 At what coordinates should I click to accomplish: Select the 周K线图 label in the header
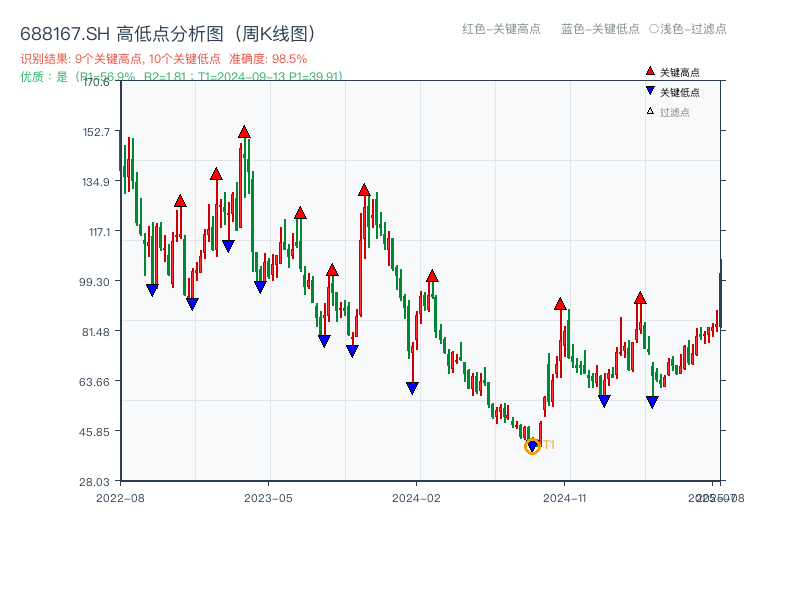[273, 31]
